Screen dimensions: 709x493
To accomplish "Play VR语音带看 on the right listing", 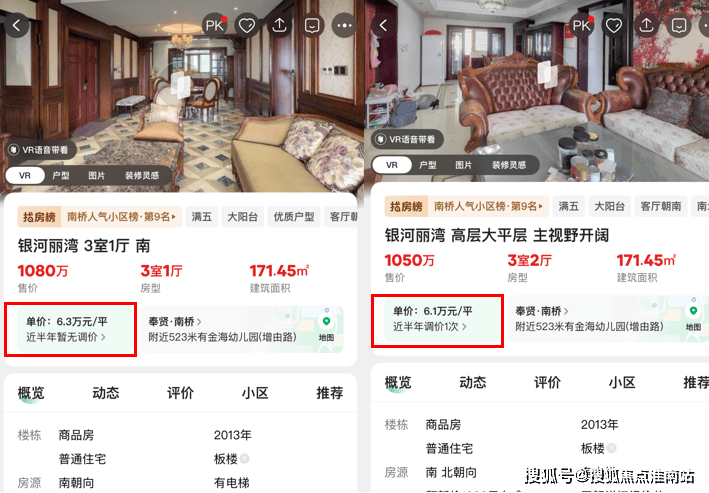I will point(407,139).
